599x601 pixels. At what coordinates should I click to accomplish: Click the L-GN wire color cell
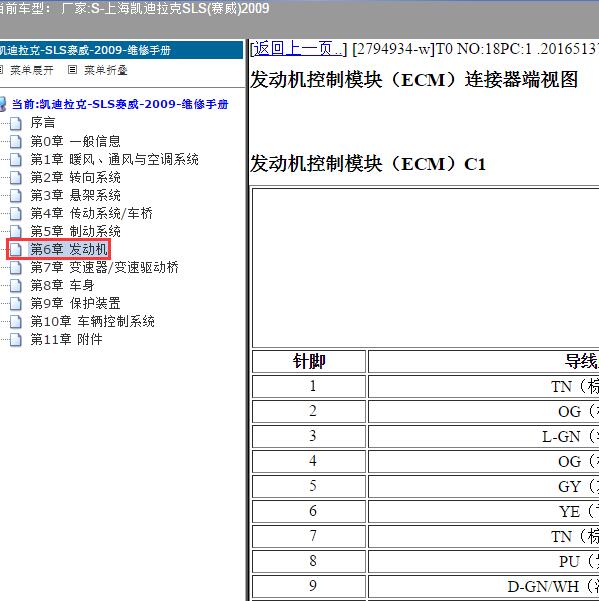[x=483, y=436]
